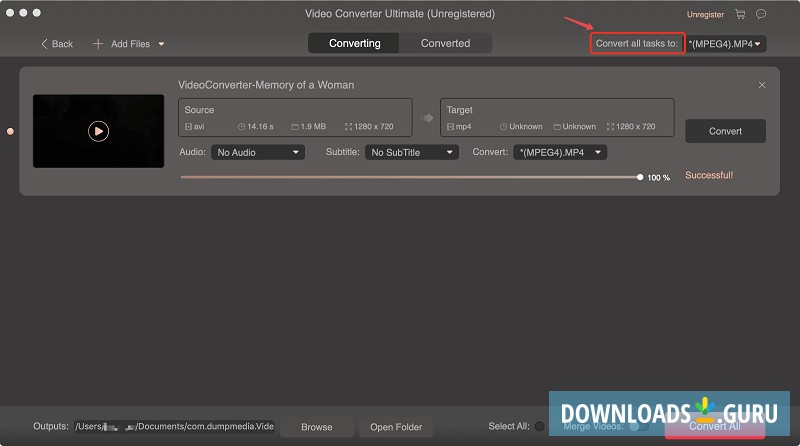Click the Unregister link
The image size is (800, 446).
point(705,15)
